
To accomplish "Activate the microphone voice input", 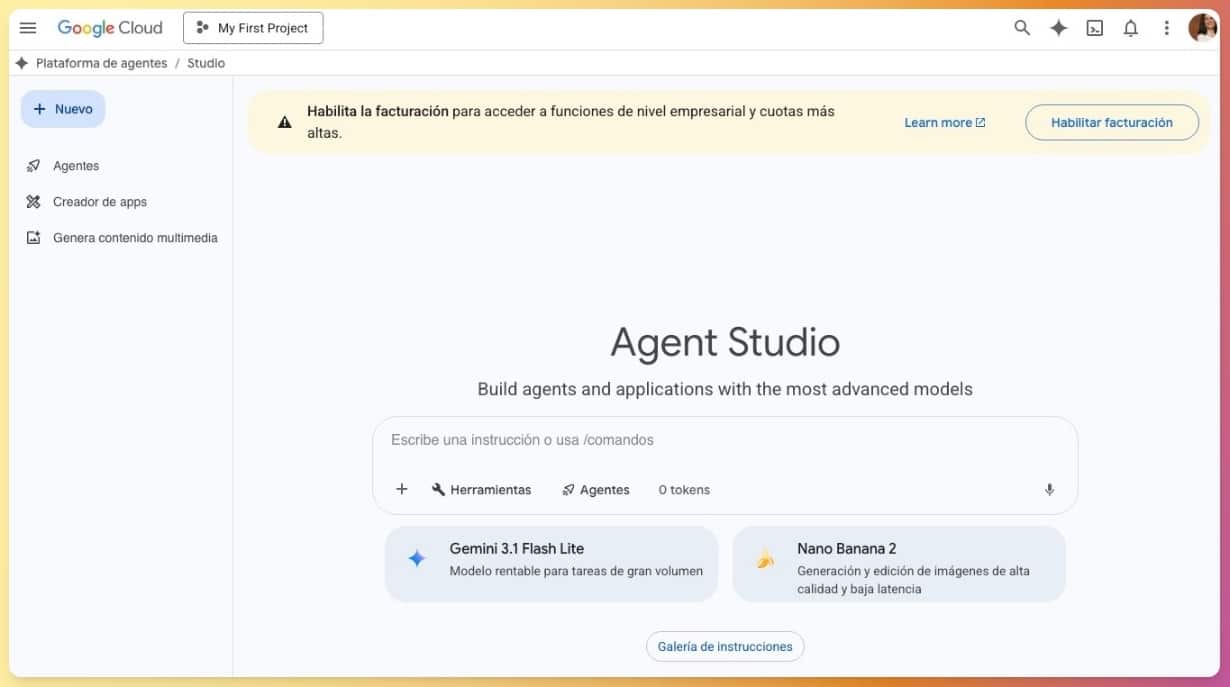I will point(1049,490).
